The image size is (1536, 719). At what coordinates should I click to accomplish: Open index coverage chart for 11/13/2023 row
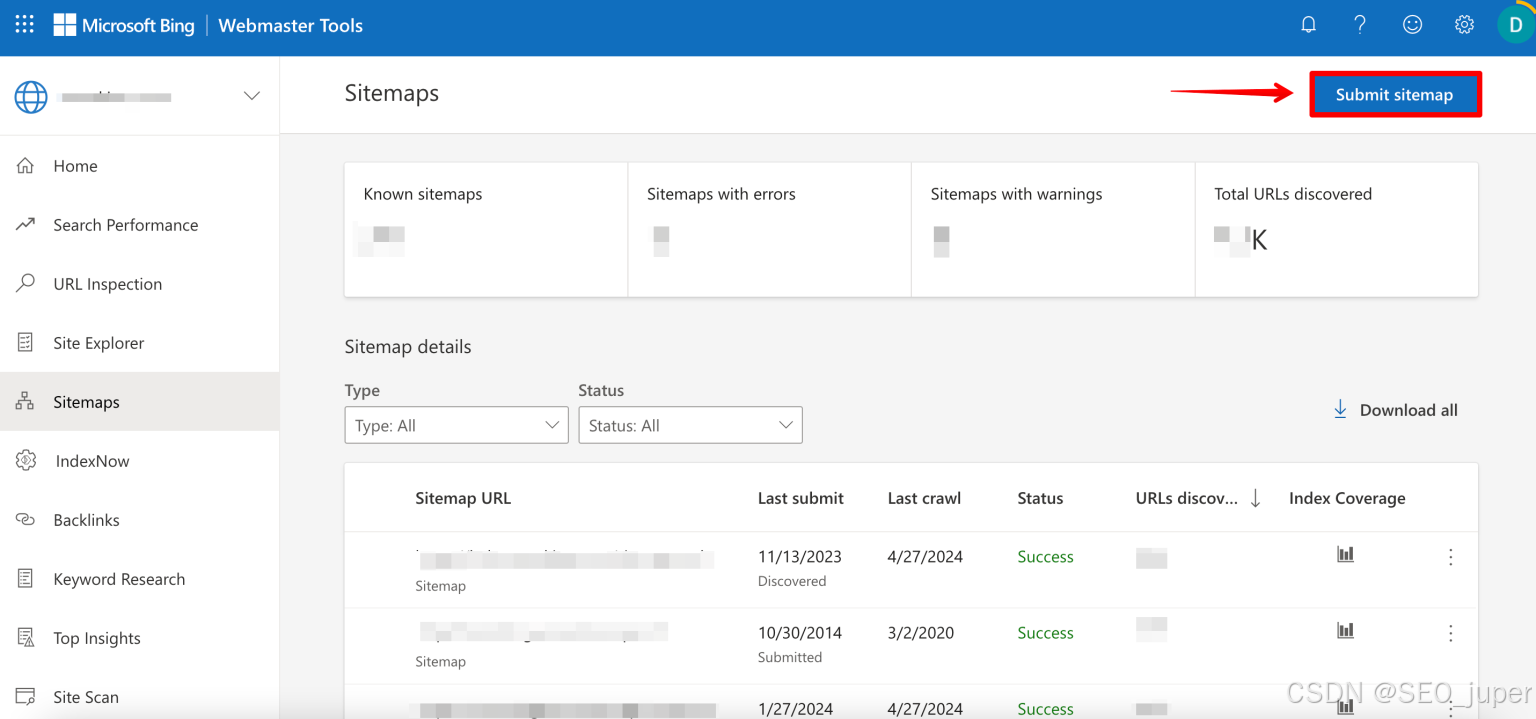pos(1345,554)
